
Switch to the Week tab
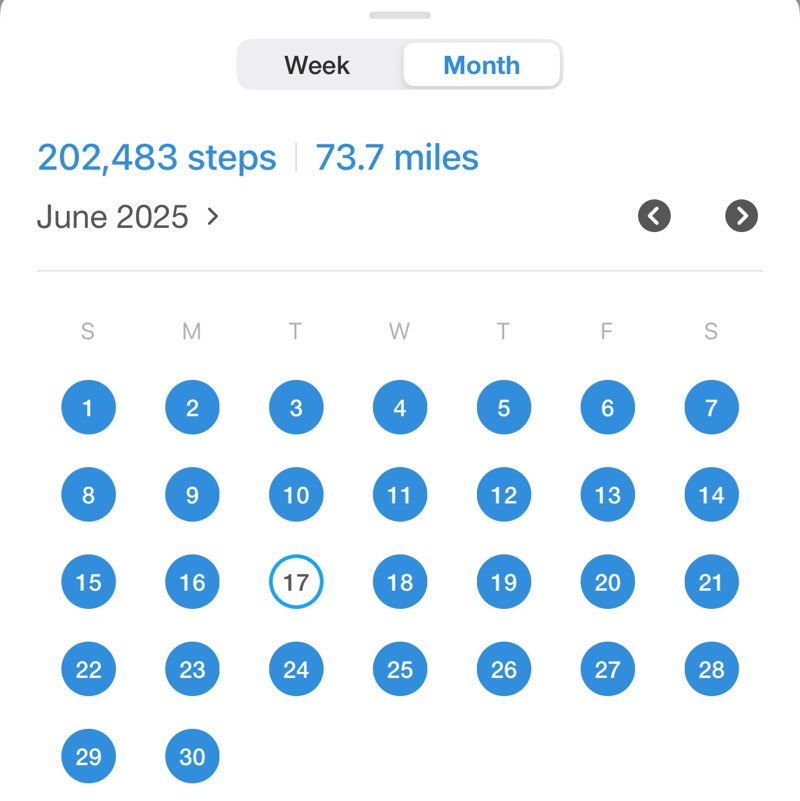pos(317,66)
